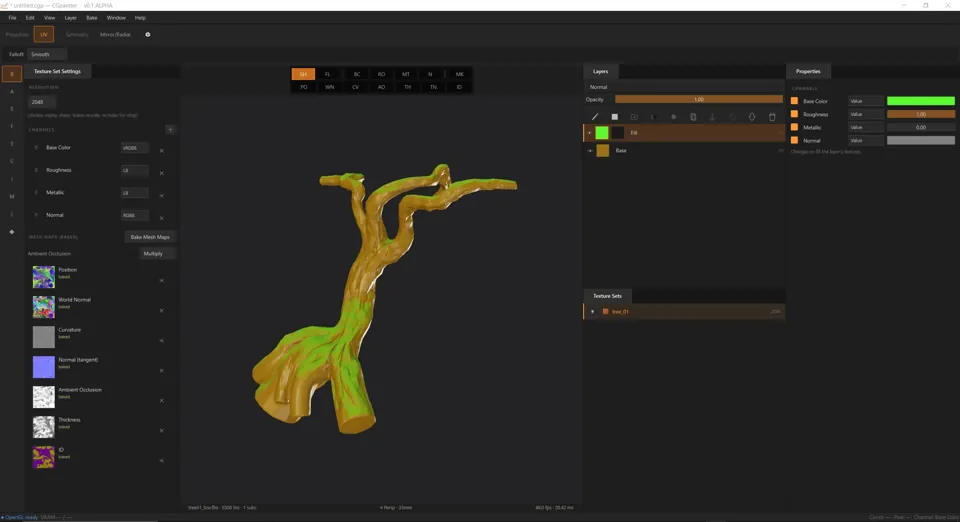Click the duplicate layer icon
Image resolution: width=960 pixels, height=522 pixels.
click(693, 117)
